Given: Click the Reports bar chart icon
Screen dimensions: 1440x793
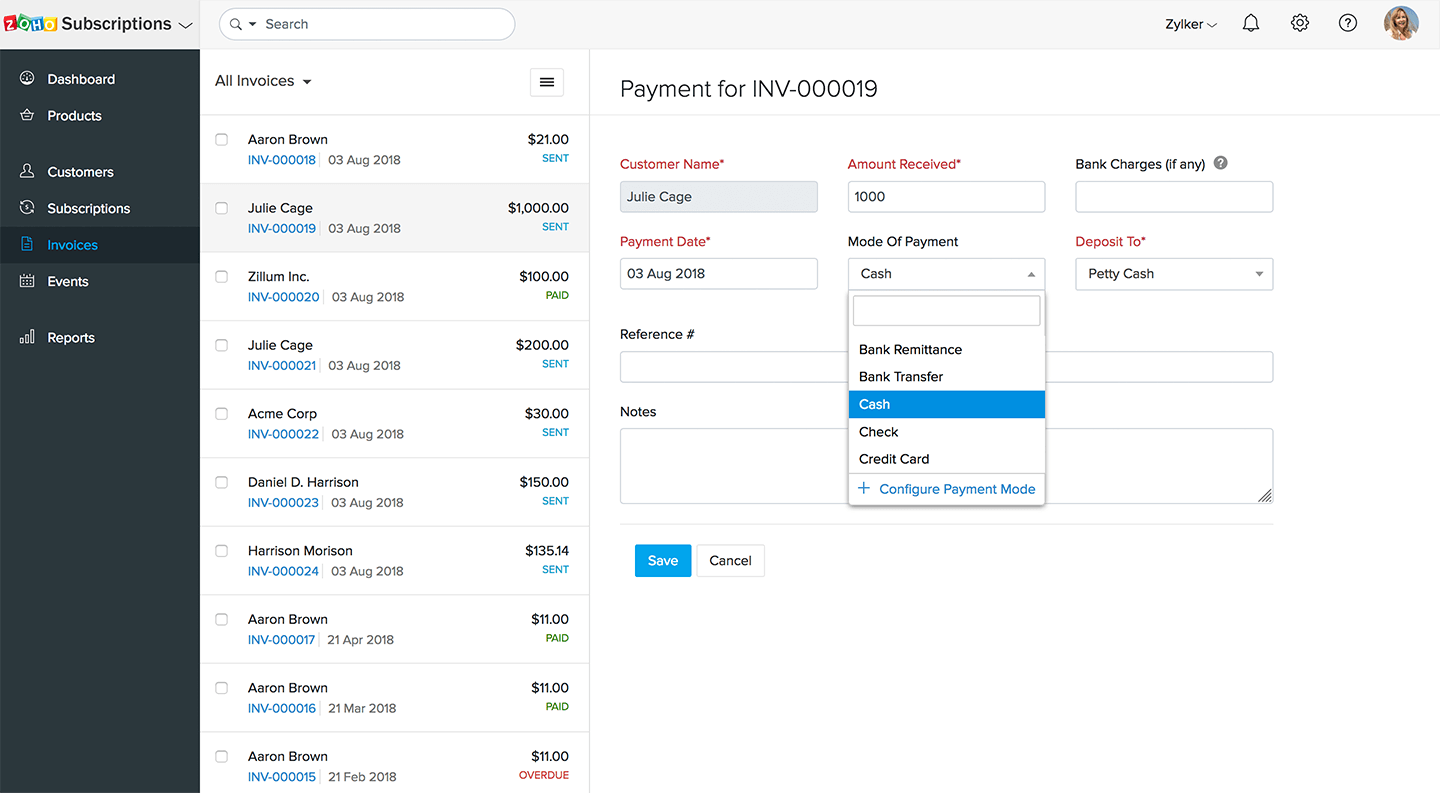Looking at the screenshot, I should pos(27,337).
